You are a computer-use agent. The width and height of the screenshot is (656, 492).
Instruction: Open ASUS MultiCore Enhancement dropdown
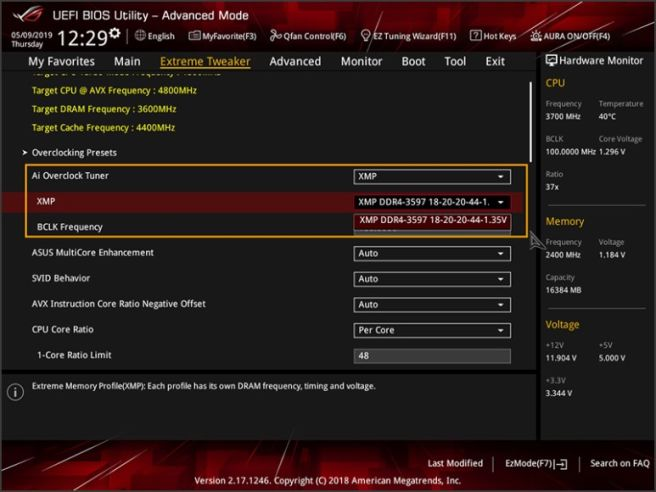pyautogui.click(x=432, y=254)
